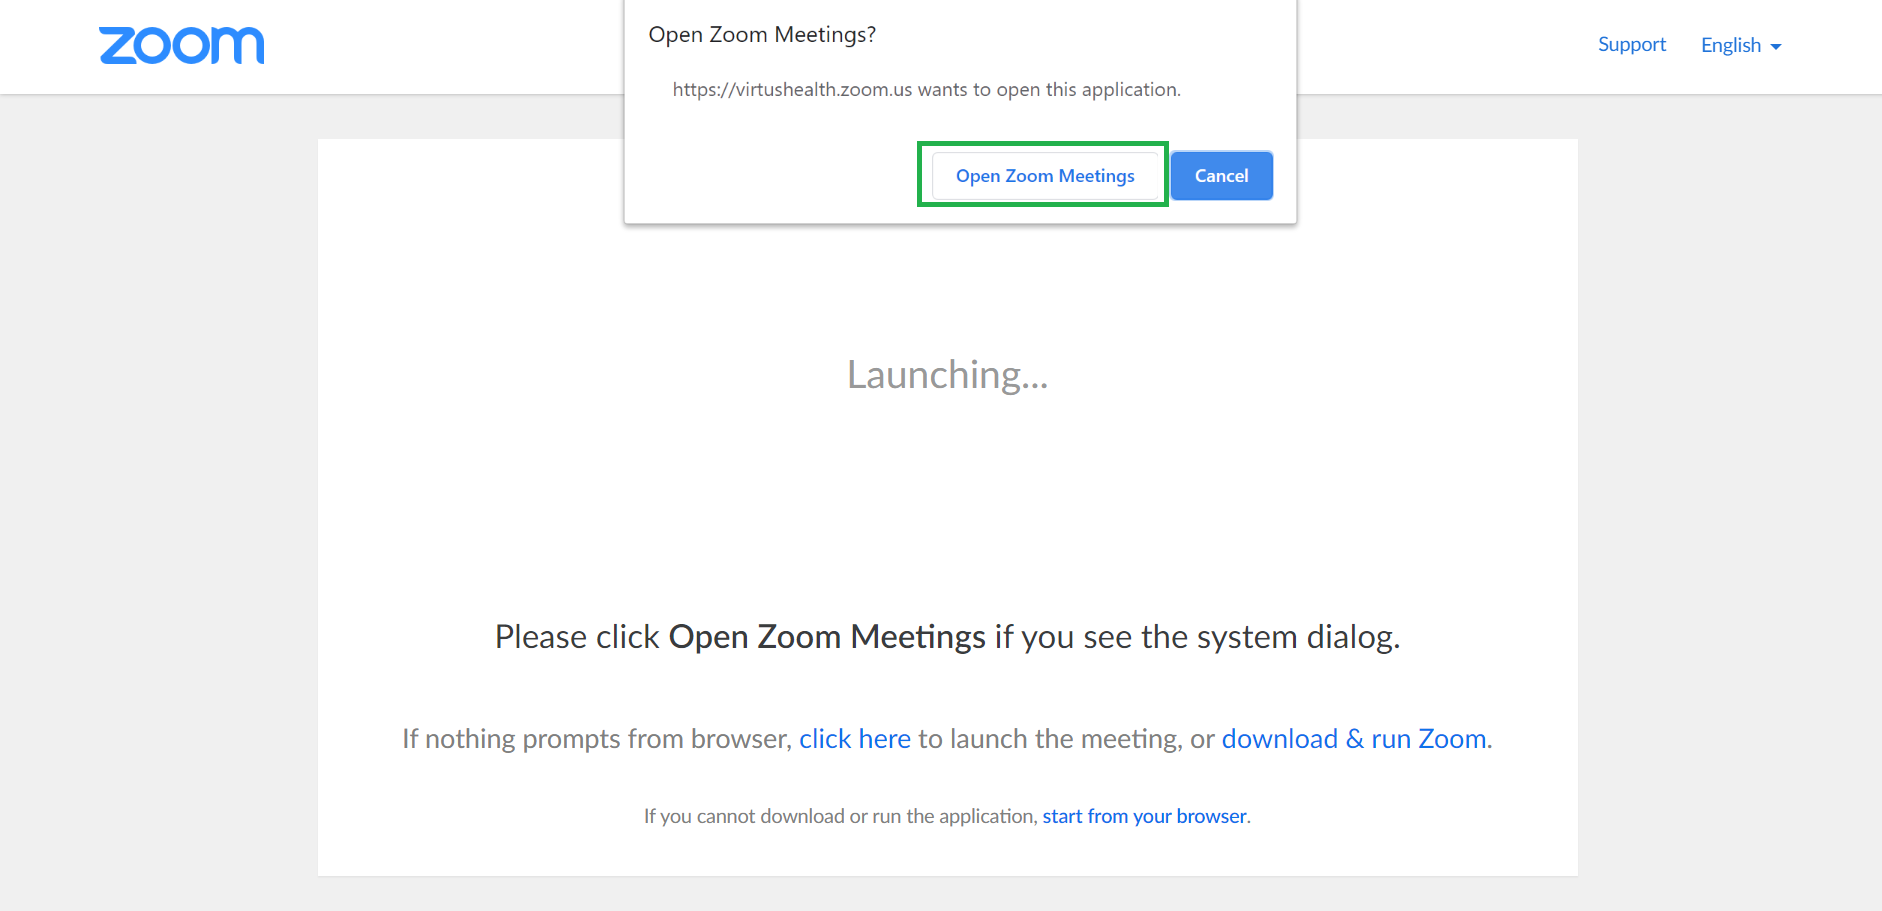Dismiss the dialog with Cancel
Viewport: 1882px width, 911px height.
(x=1221, y=176)
